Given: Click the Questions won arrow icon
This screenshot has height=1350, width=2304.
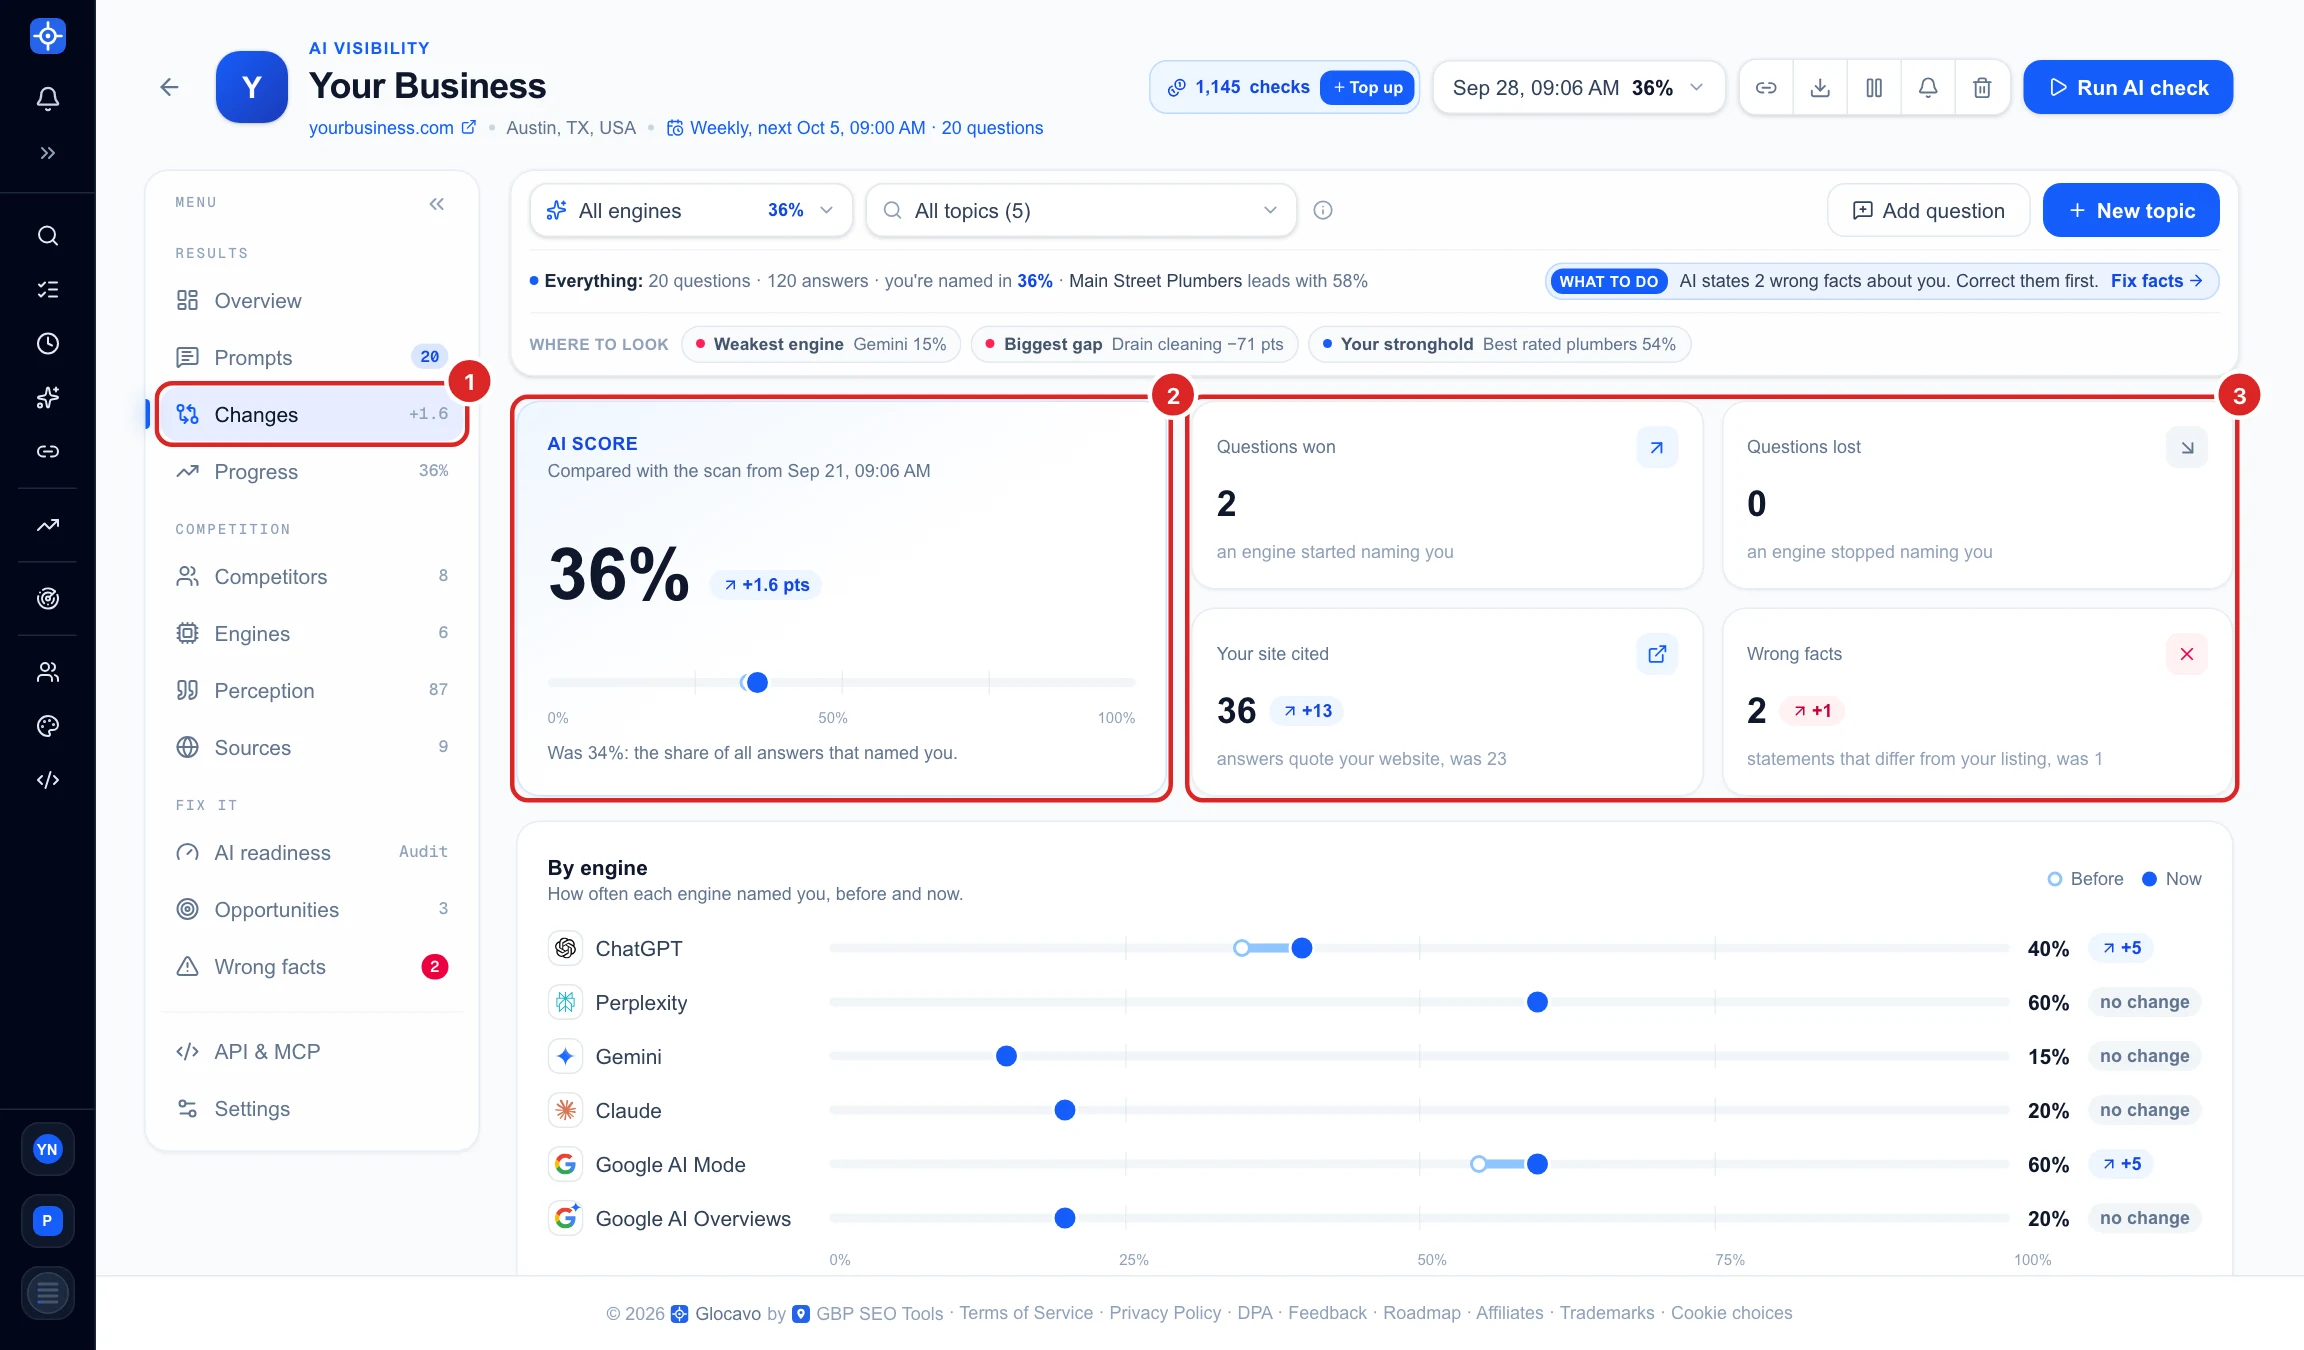Looking at the screenshot, I should [x=1657, y=447].
